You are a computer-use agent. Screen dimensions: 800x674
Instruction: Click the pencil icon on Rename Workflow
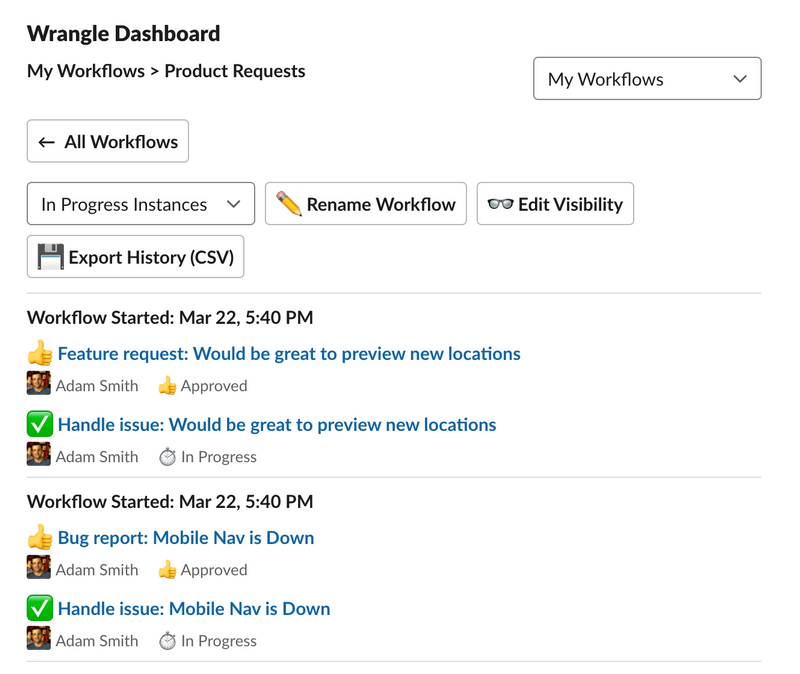[x=287, y=203]
